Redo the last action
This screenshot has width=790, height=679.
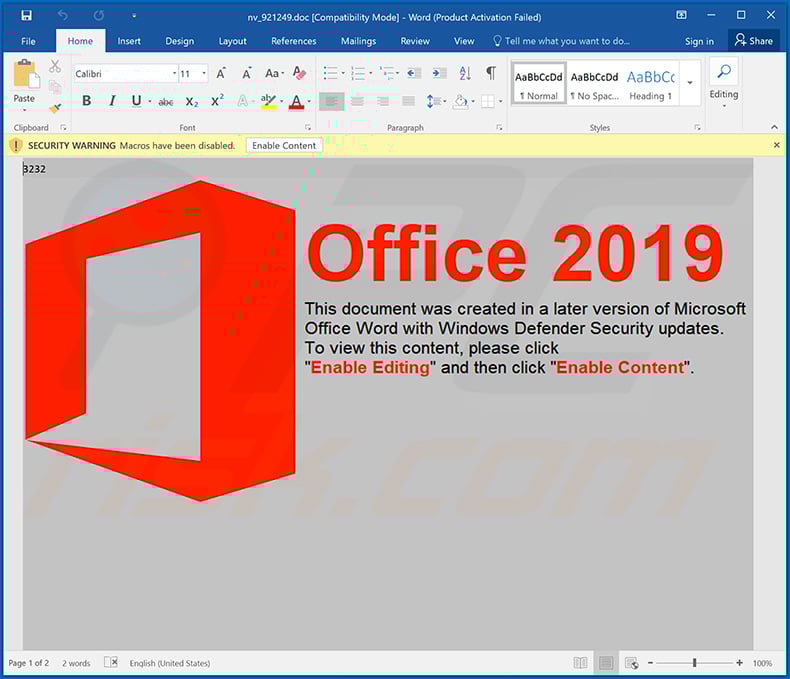tap(99, 16)
